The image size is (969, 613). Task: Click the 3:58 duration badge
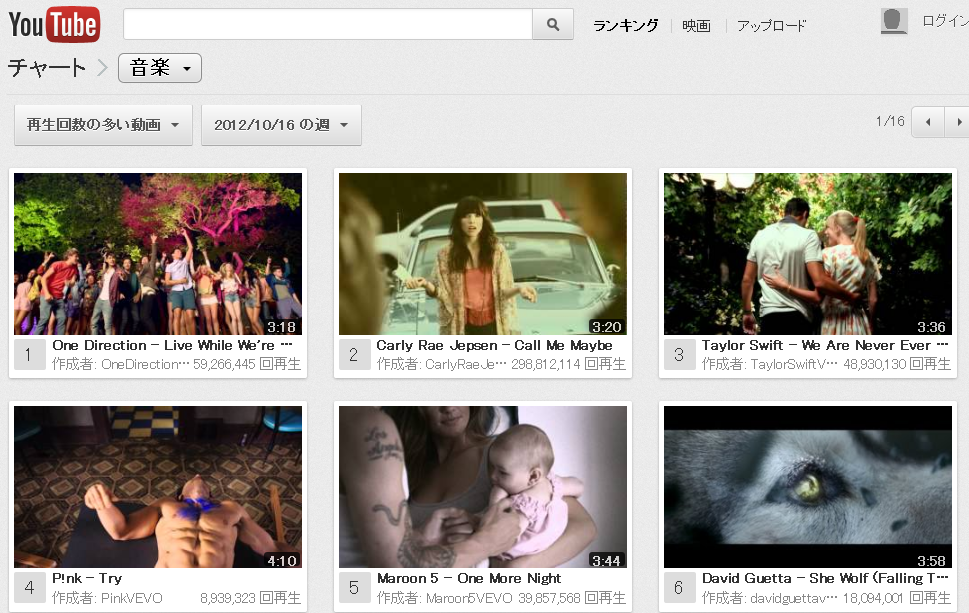pyautogui.click(x=931, y=560)
